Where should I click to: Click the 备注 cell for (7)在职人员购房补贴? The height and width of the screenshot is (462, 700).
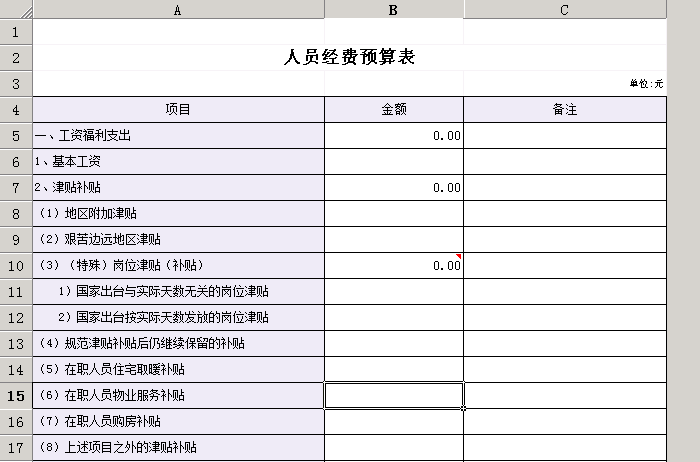point(564,421)
